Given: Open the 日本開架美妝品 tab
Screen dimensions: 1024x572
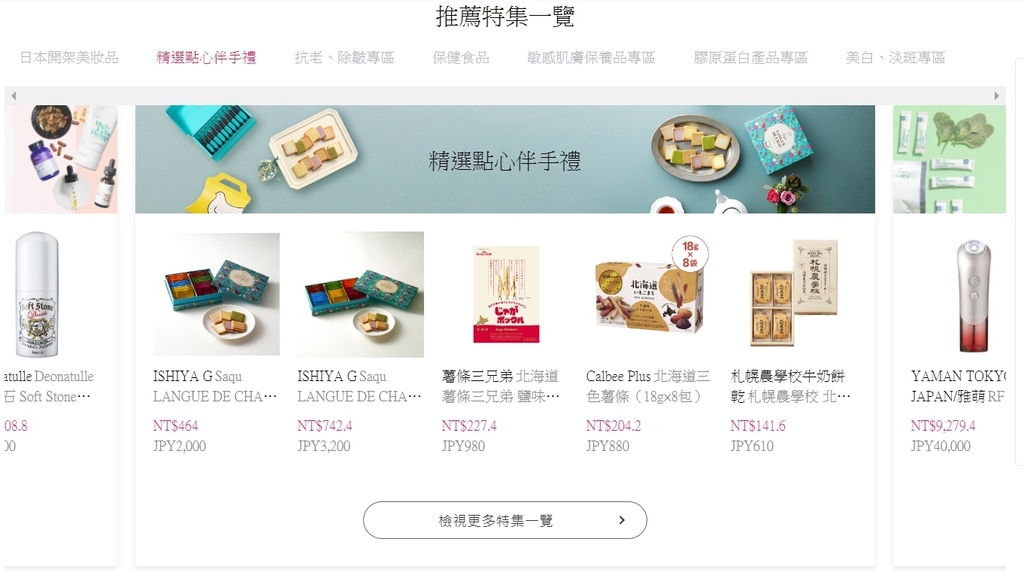Looking at the screenshot, I should tap(69, 57).
